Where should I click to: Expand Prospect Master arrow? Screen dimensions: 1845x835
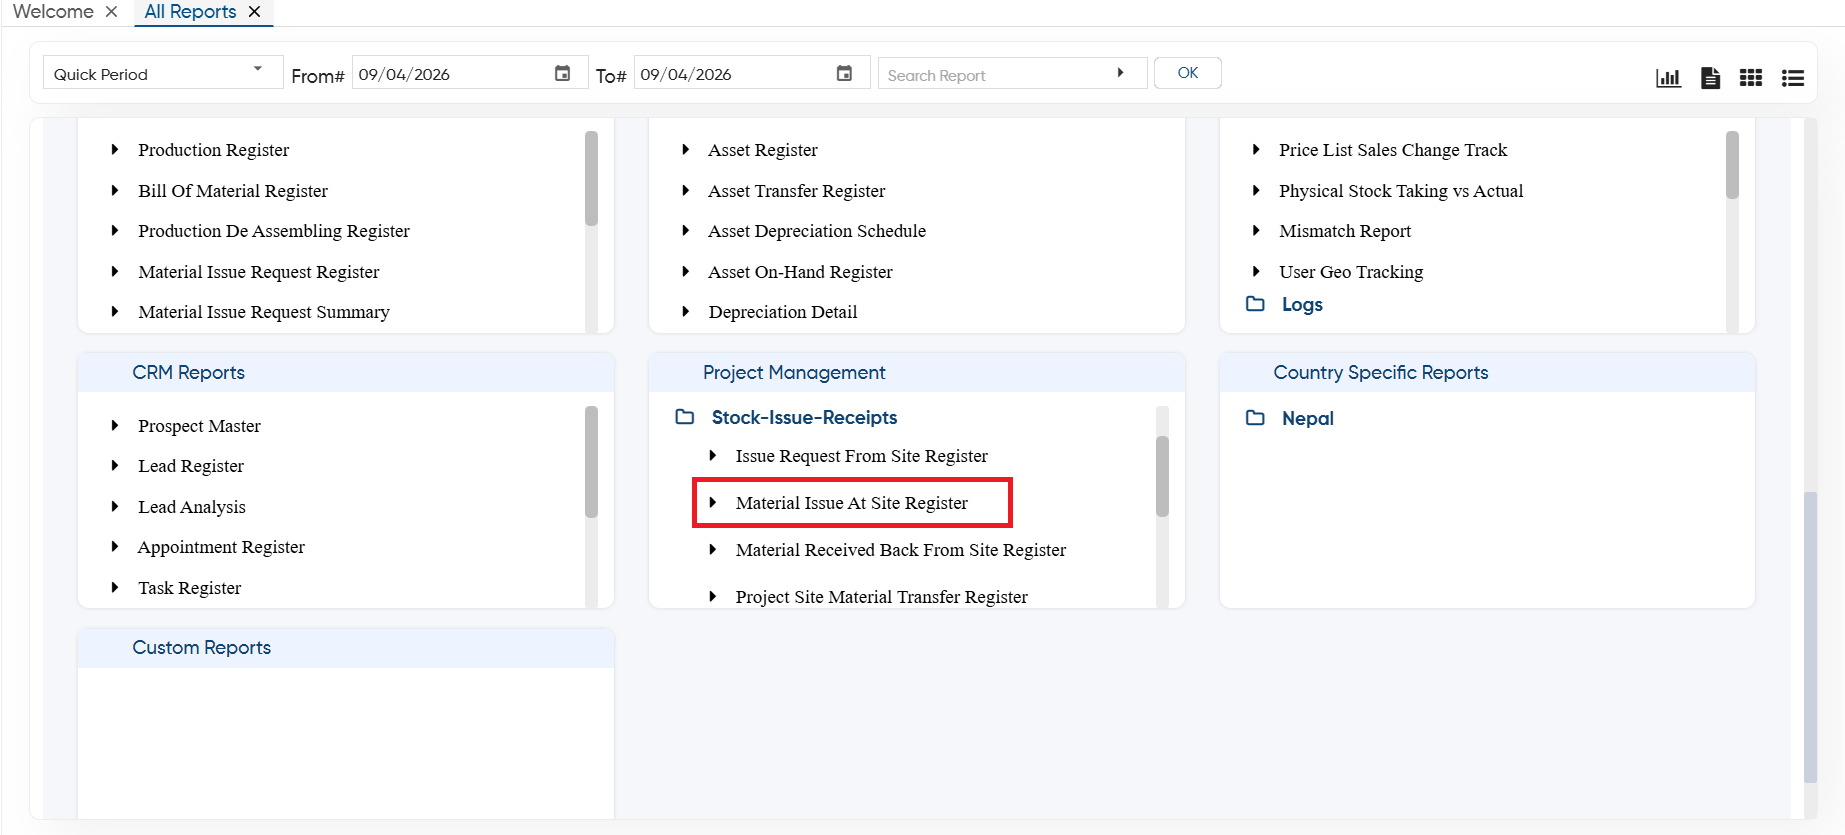coord(115,426)
